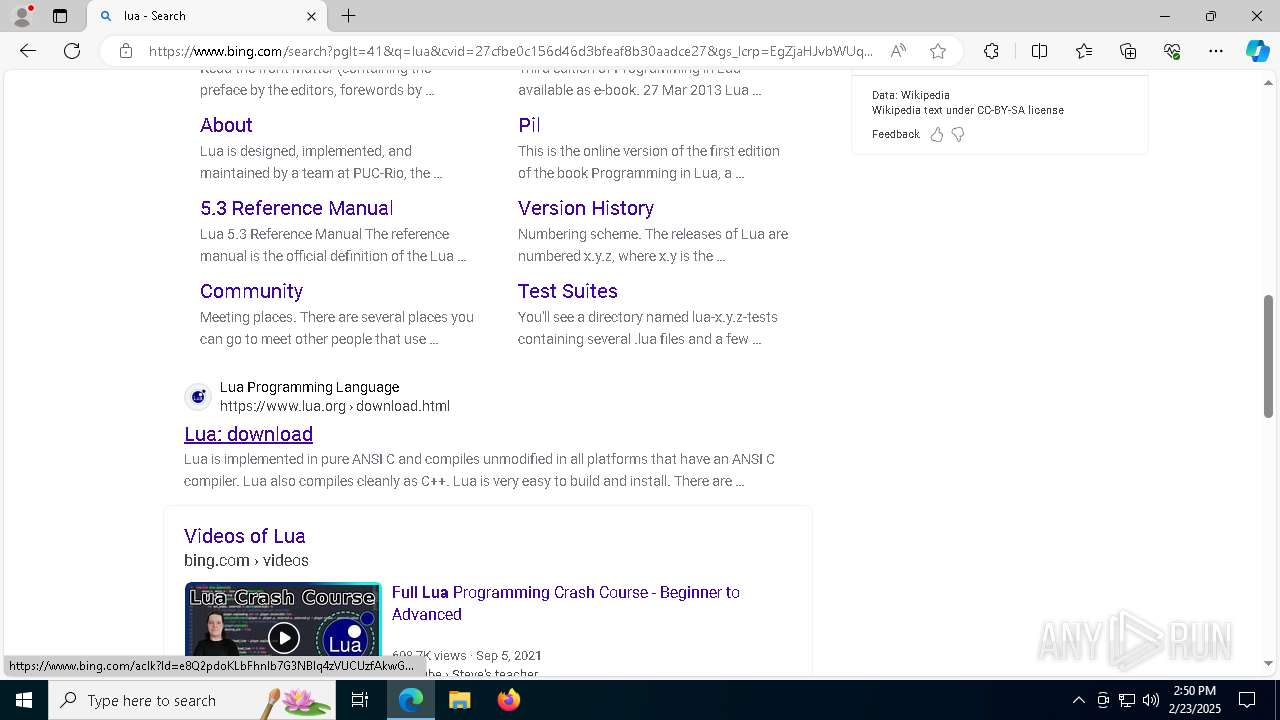Open 'Full Lua Programming Crash Course' title
Image resolution: width=1280 pixels, height=720 pixels.
click(565, 603)
